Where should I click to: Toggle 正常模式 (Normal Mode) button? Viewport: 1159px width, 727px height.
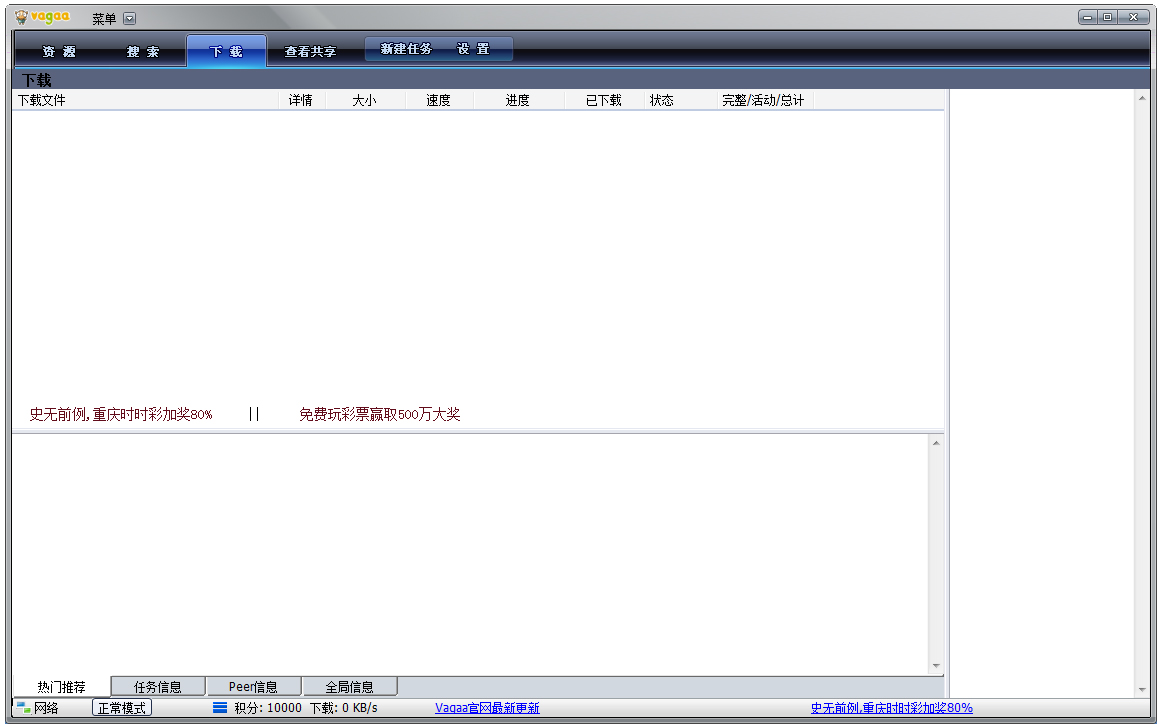pyautogui.click(x=121, y=707)
